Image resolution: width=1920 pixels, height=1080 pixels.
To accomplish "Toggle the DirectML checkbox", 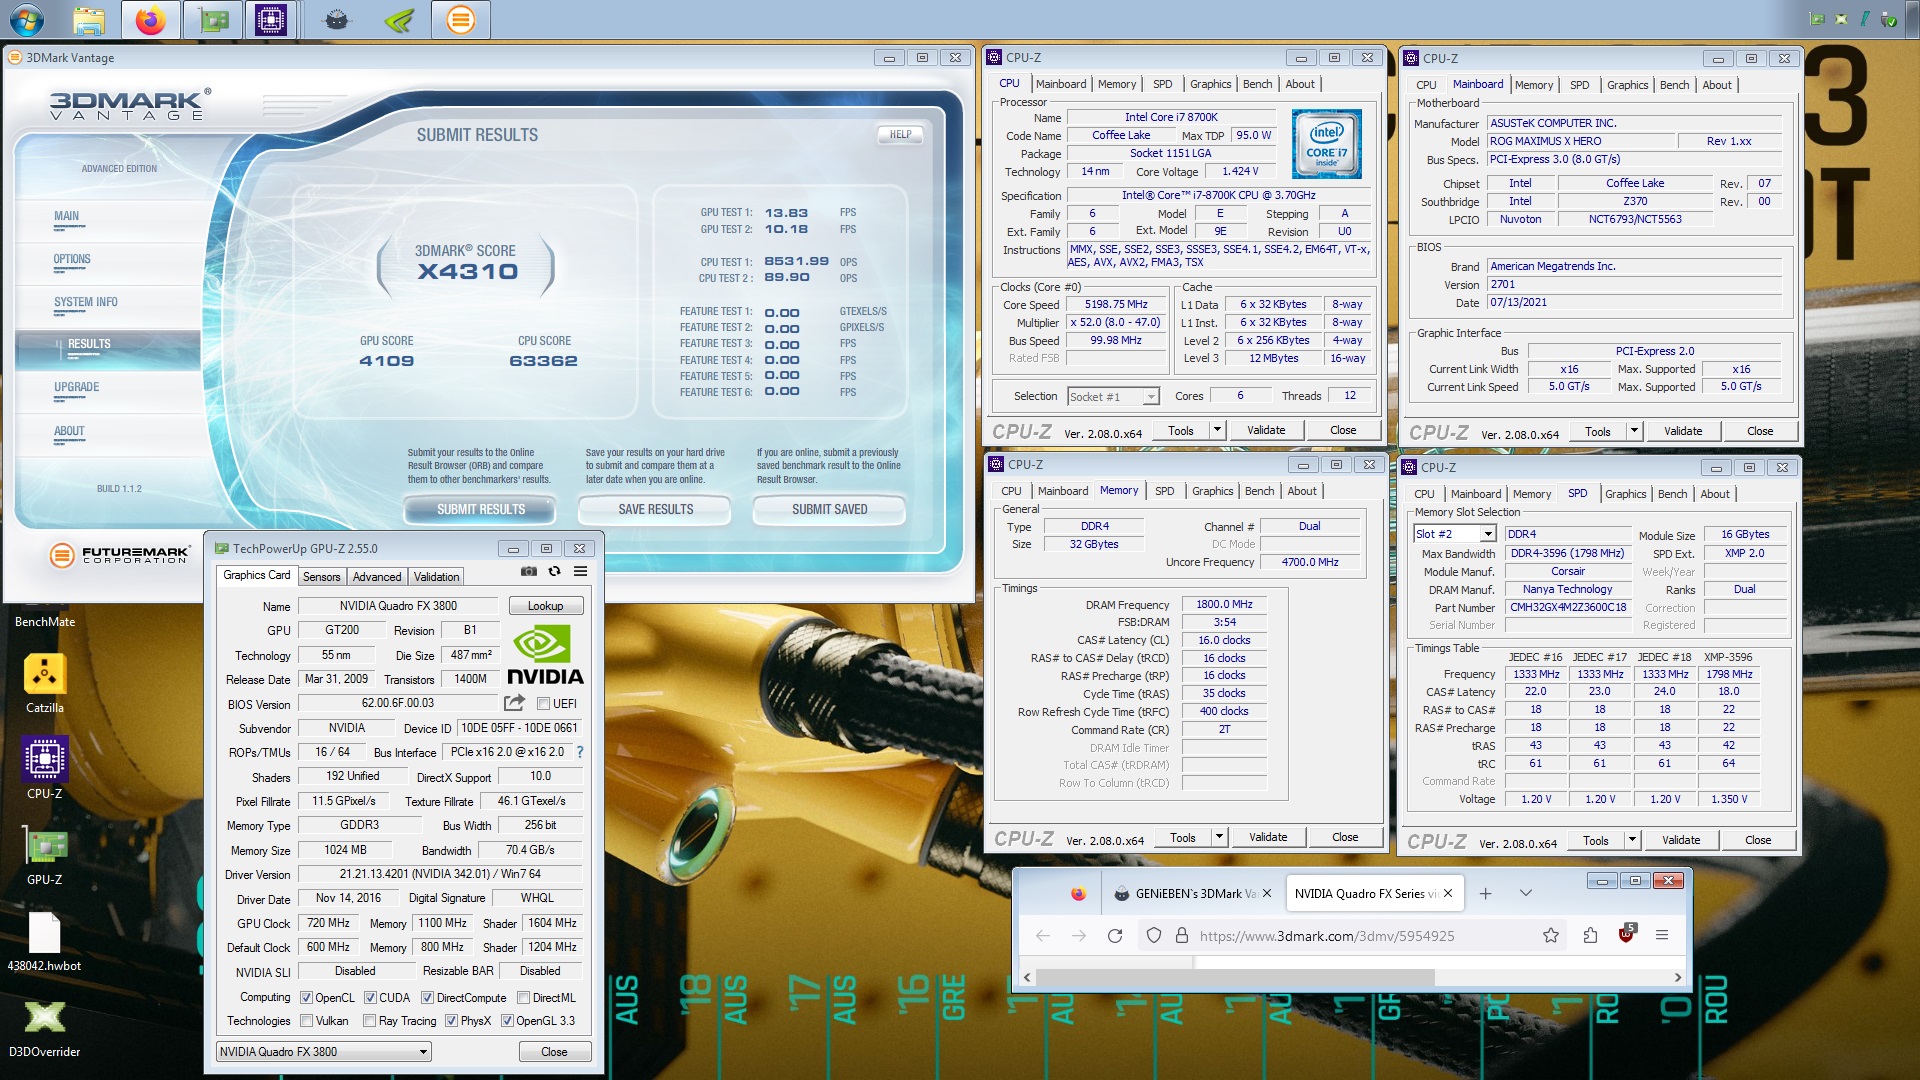I will pyautogui.click(x=524, y=998).
